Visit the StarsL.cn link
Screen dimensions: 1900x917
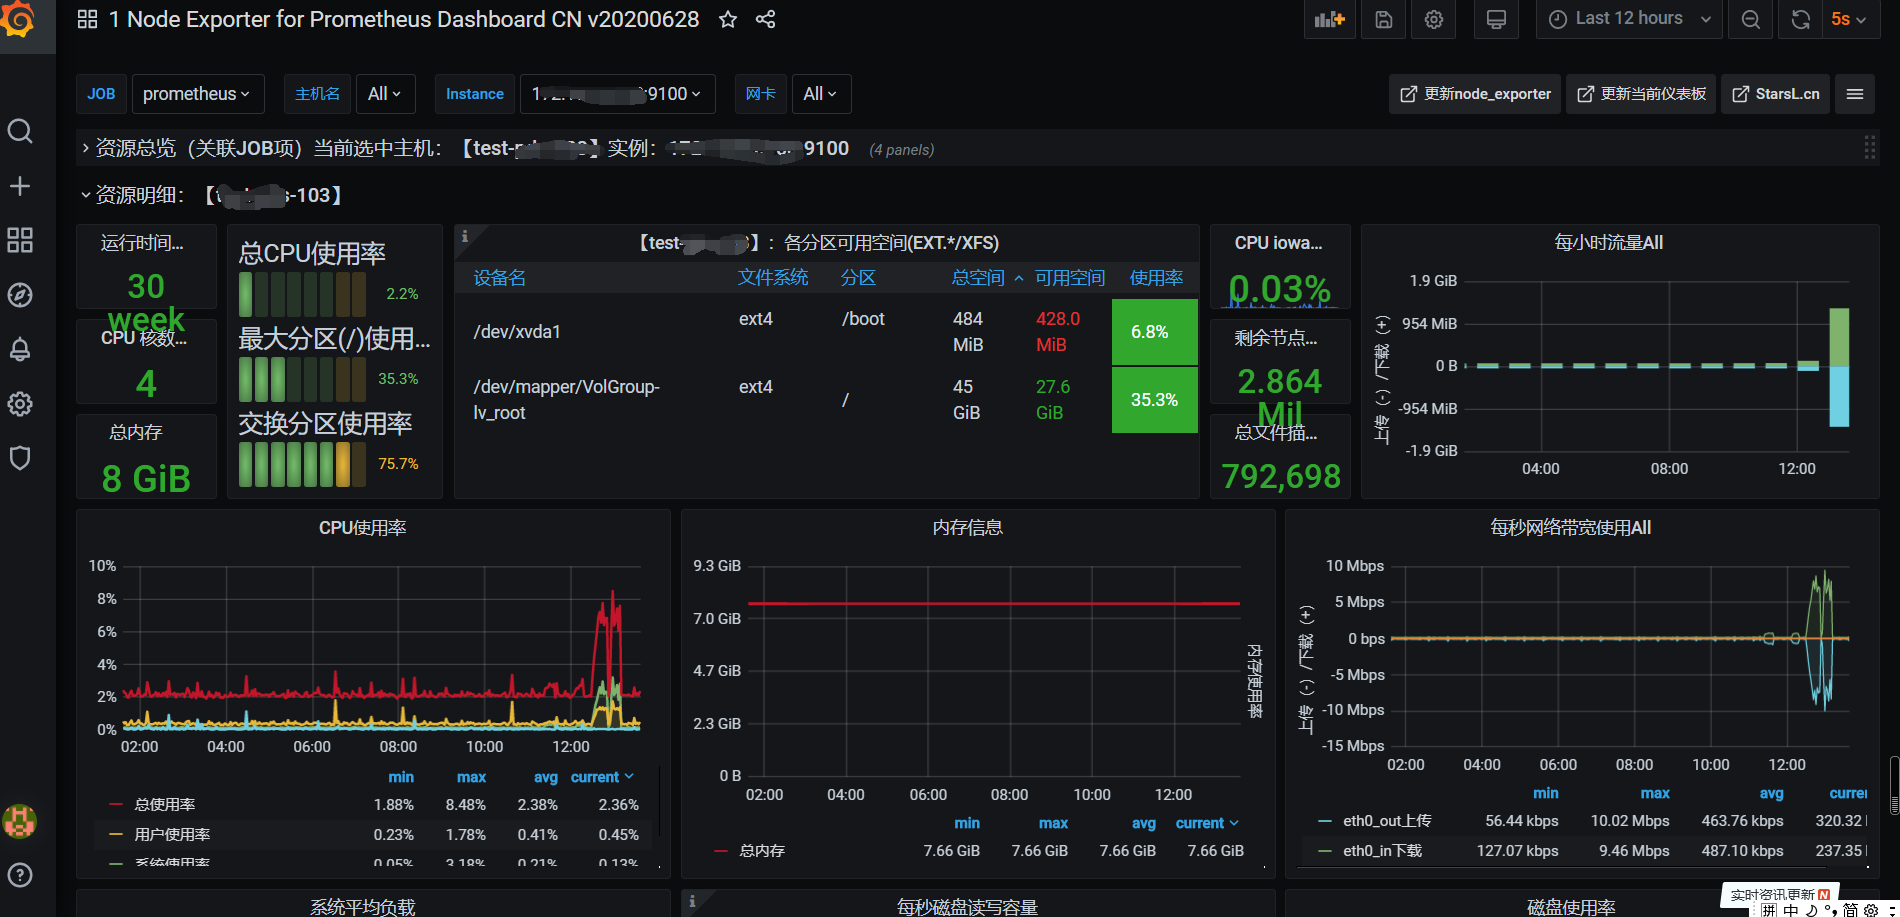point(1775,93)
